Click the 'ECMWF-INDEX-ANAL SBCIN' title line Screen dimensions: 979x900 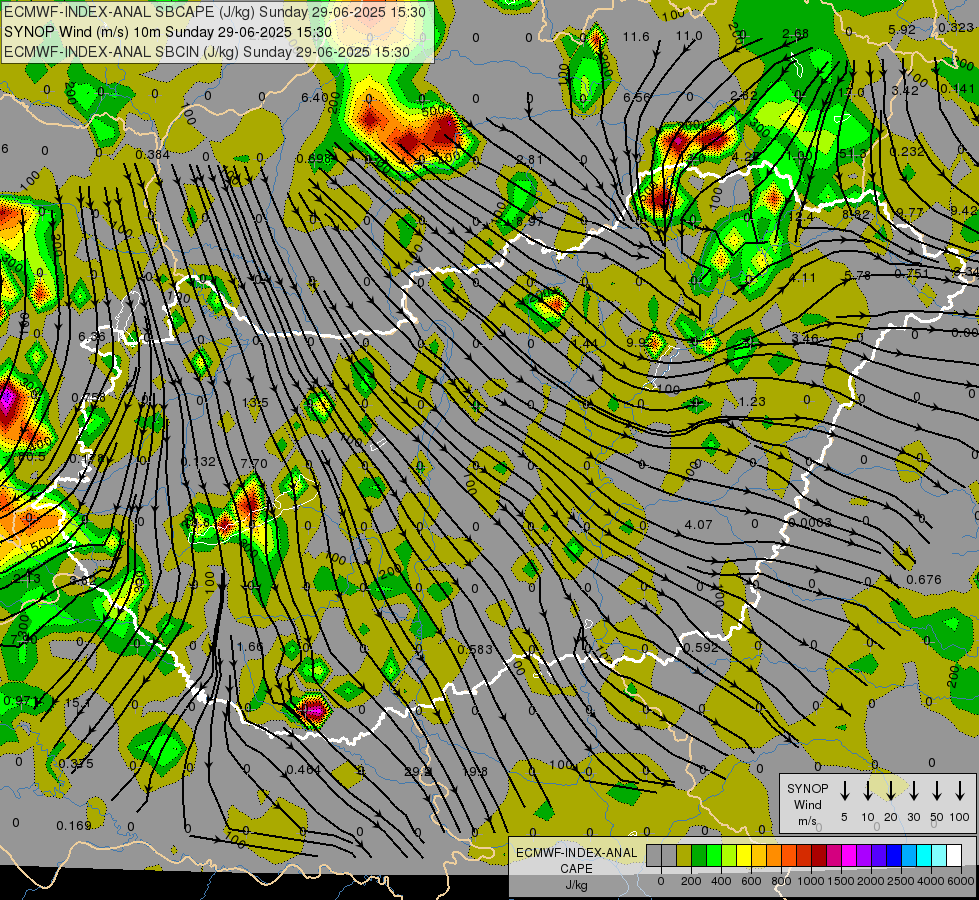coord(207,52)
